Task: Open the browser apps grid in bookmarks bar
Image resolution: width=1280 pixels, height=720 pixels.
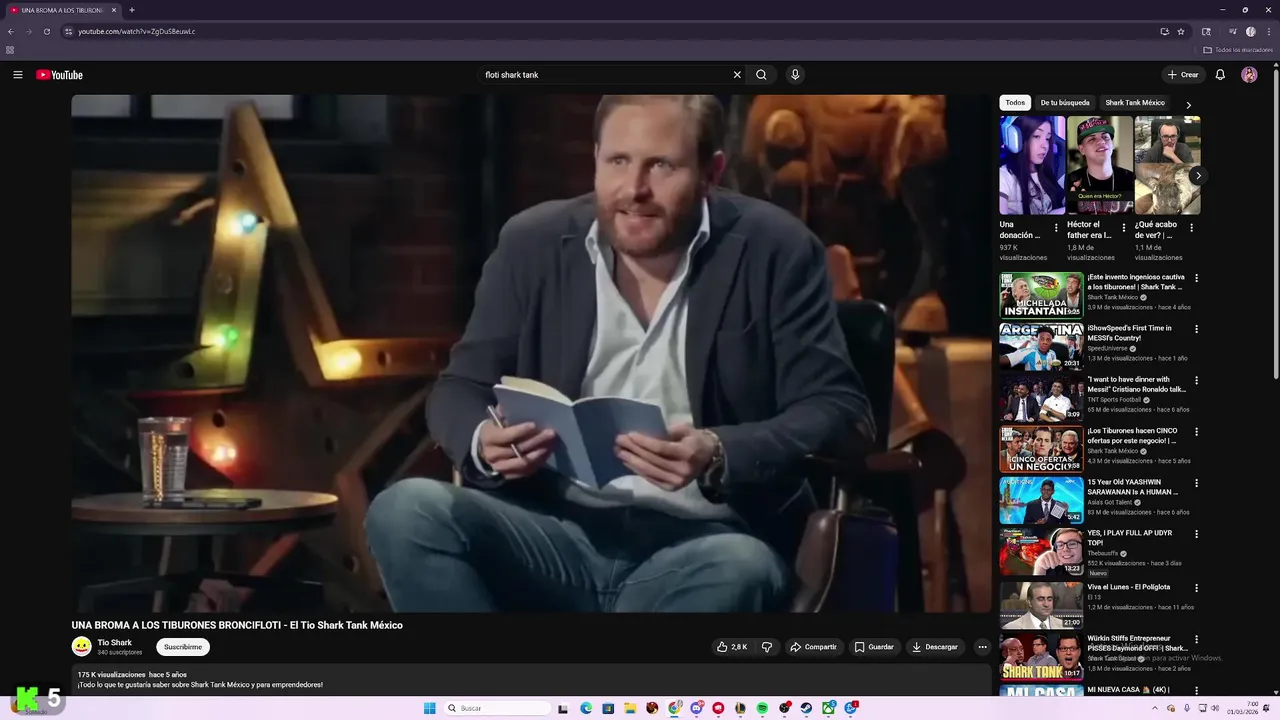Action: [10, 49]
